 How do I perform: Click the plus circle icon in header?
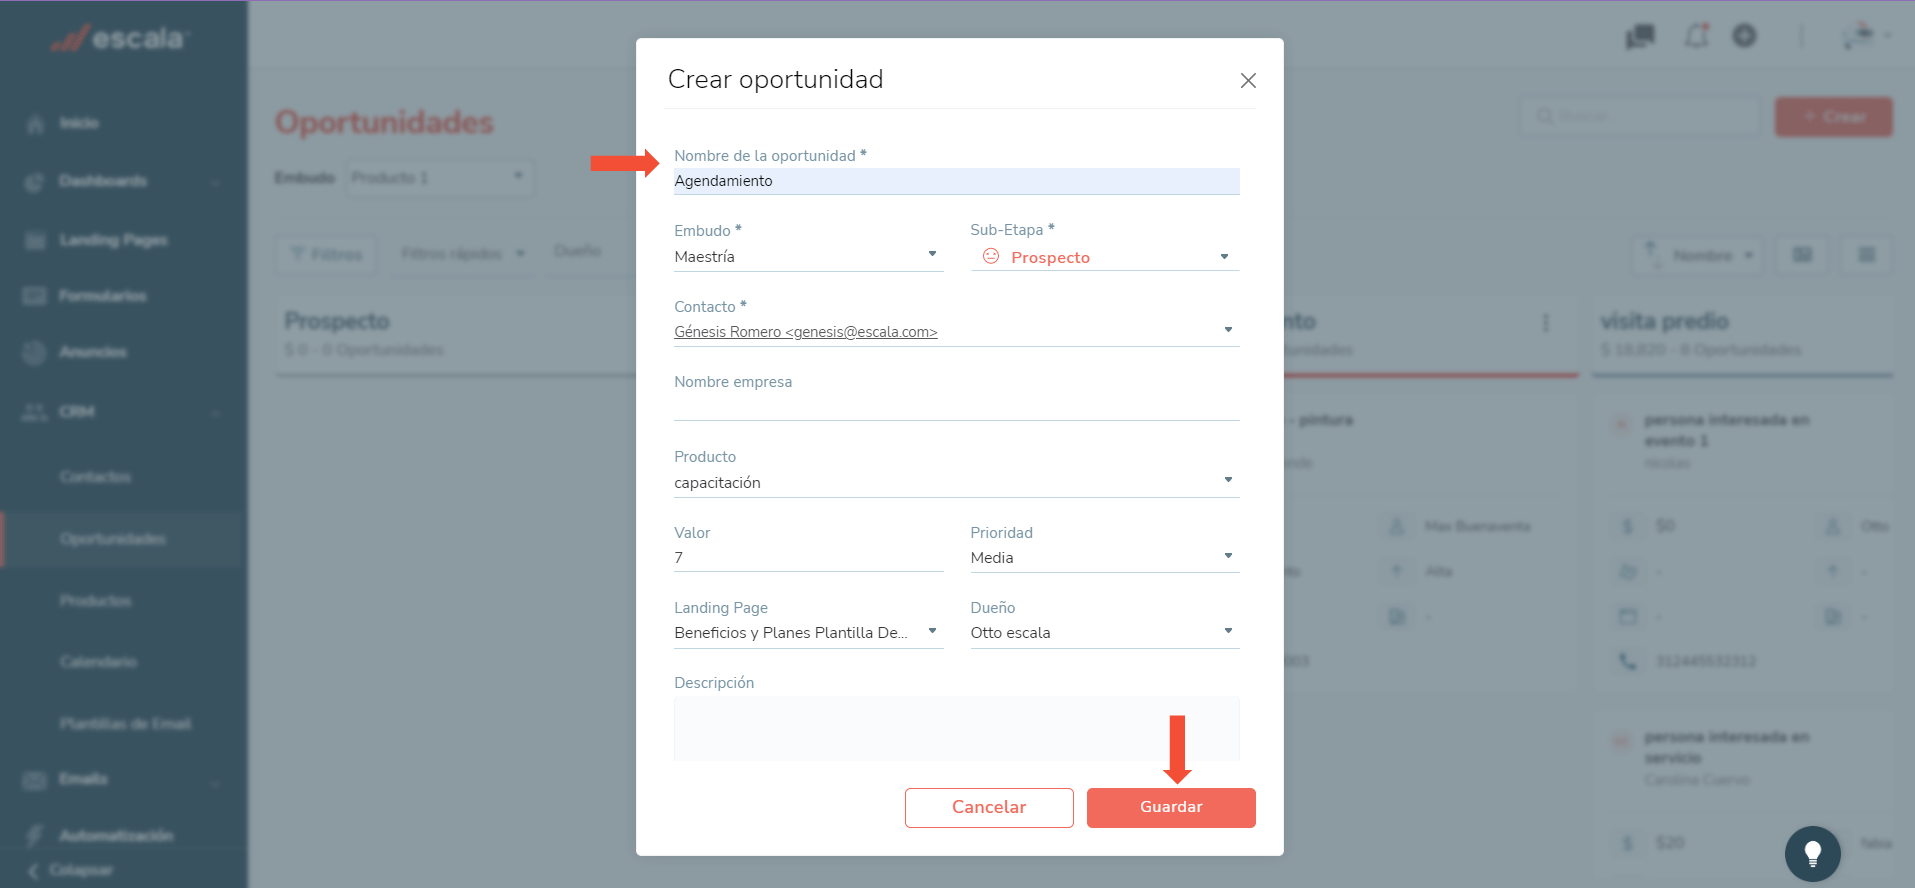tap(1745, 36)
